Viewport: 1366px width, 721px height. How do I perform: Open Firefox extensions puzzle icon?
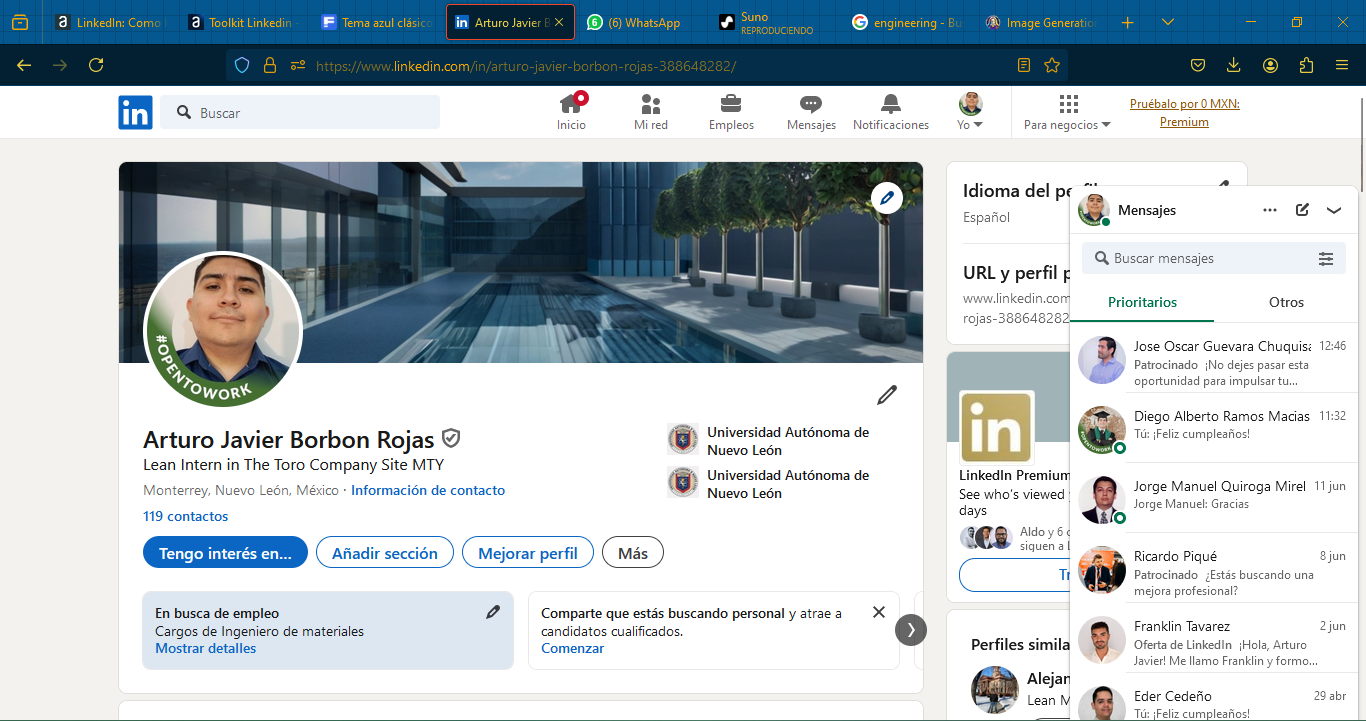[x=1306, y=65]
